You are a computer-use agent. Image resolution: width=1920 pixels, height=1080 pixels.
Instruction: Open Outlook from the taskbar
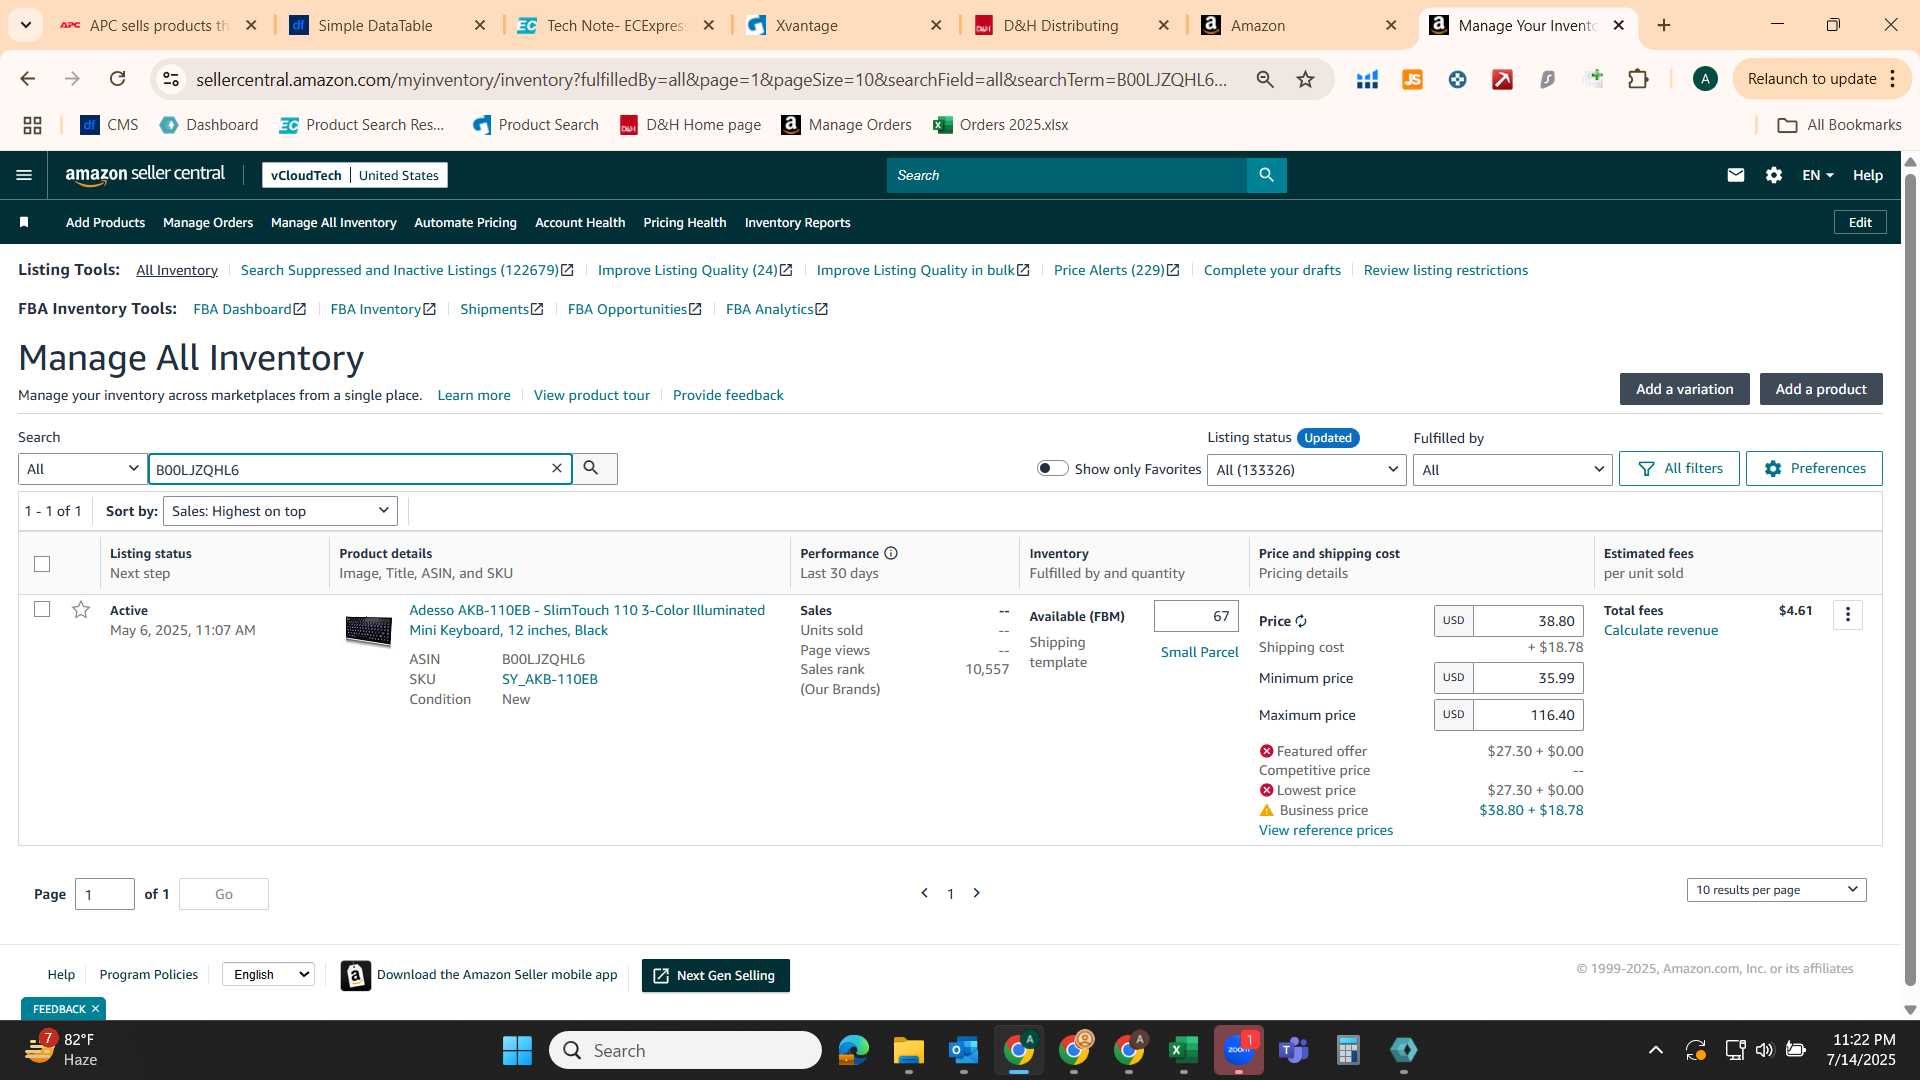pos(963,1050)
